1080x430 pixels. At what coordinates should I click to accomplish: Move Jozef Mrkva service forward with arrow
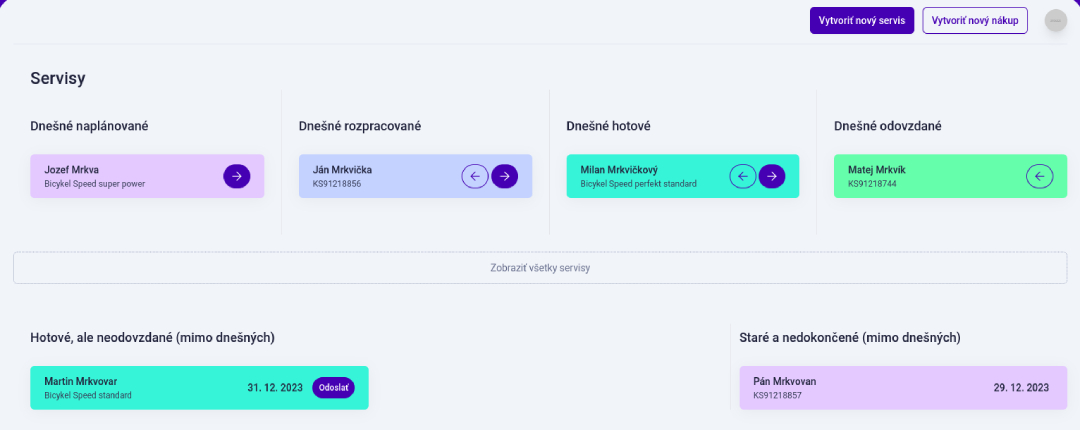click(x=237, y=176)
